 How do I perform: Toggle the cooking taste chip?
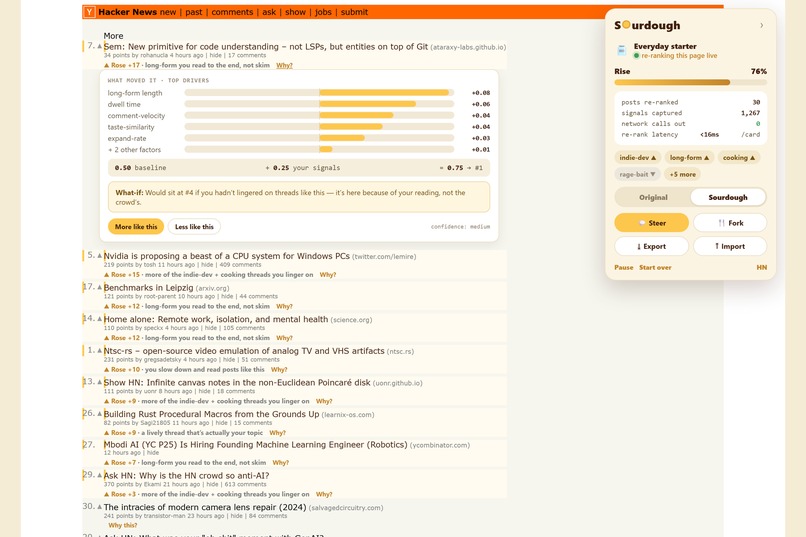739,158
